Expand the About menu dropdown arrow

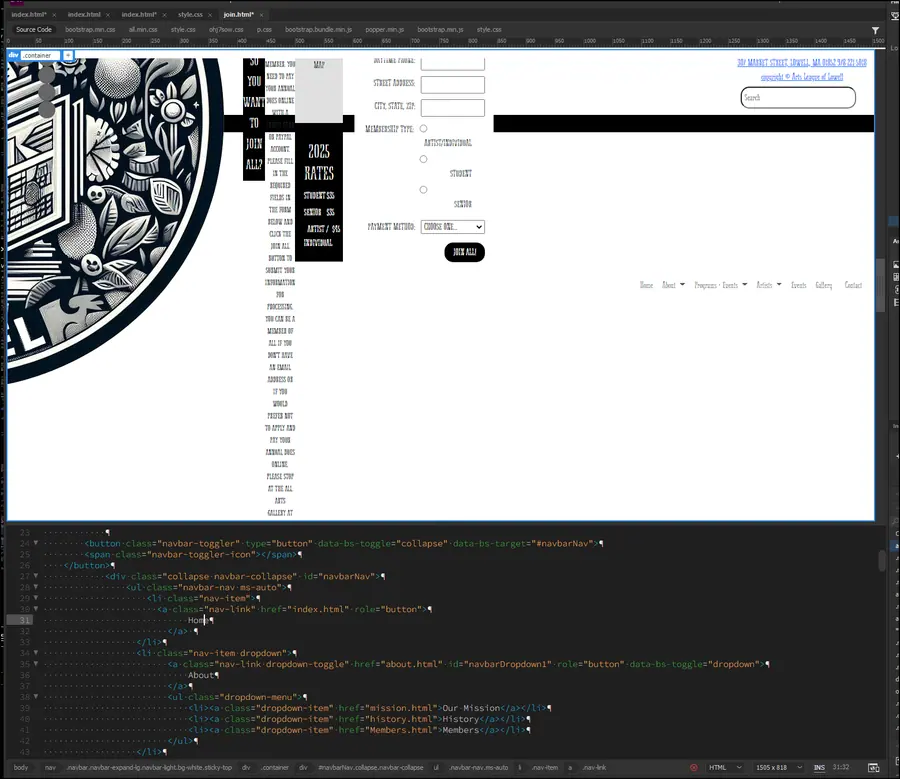coord(682,284)
